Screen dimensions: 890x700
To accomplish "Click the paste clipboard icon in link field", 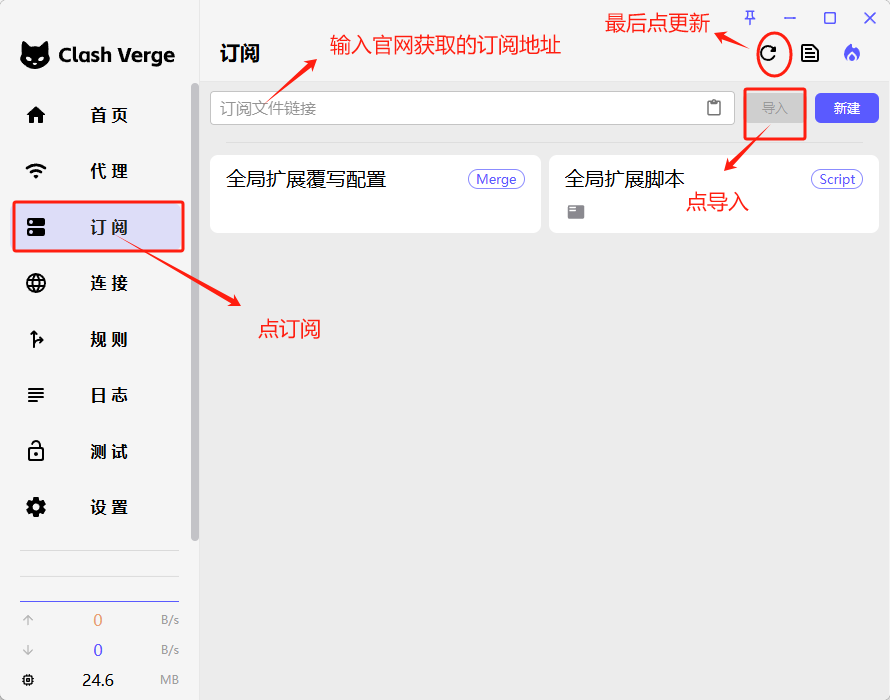I will [714, 108].
